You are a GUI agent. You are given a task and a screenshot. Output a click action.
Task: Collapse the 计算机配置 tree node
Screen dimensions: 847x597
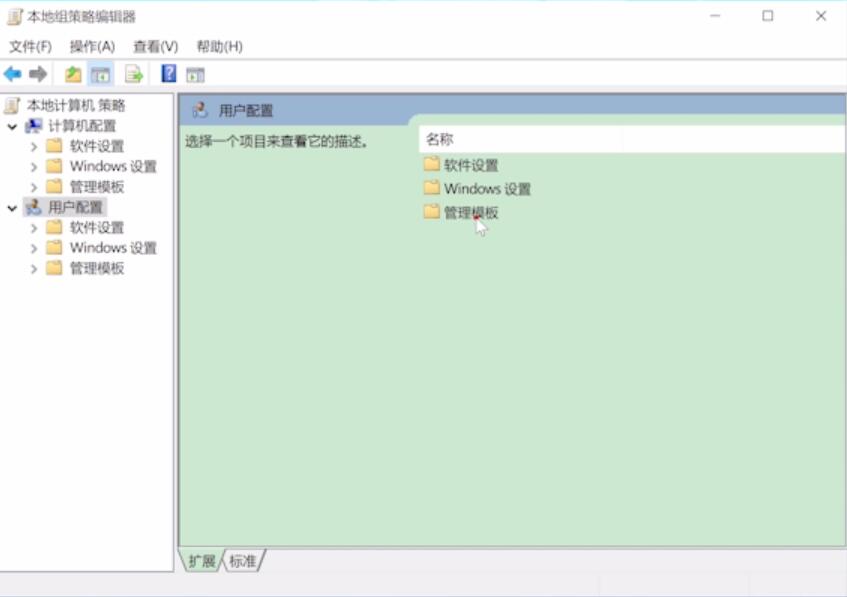12,126
